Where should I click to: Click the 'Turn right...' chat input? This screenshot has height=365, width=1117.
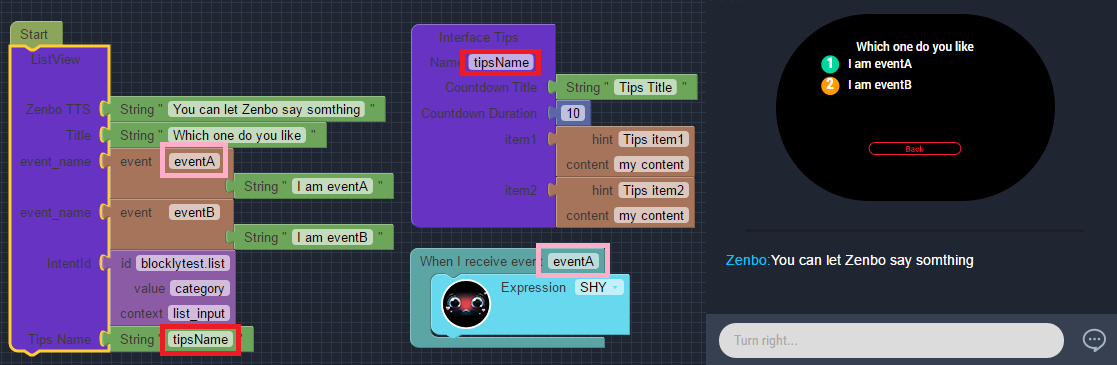[891, 340]
